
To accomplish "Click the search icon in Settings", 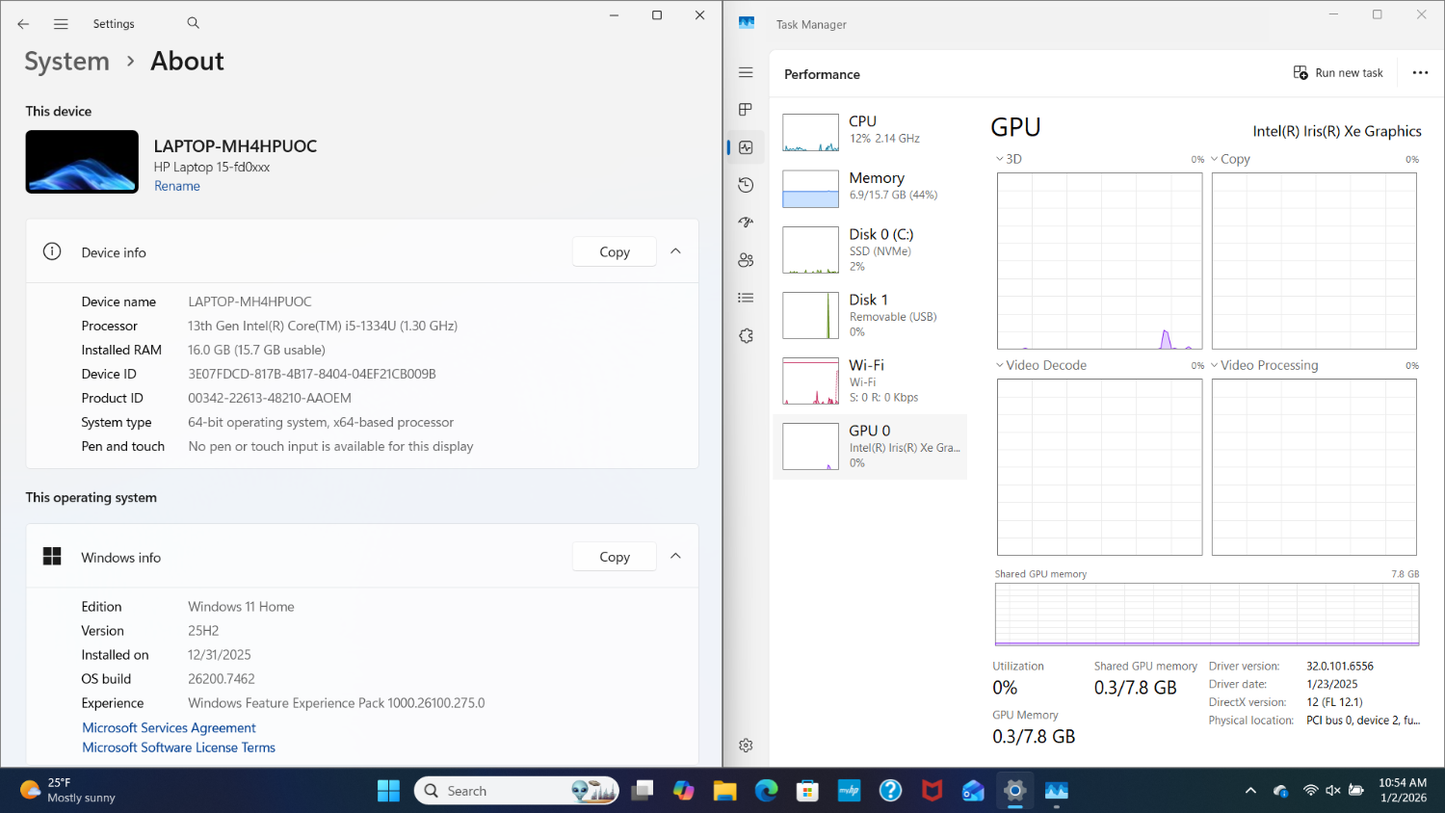I will point(193,23).
